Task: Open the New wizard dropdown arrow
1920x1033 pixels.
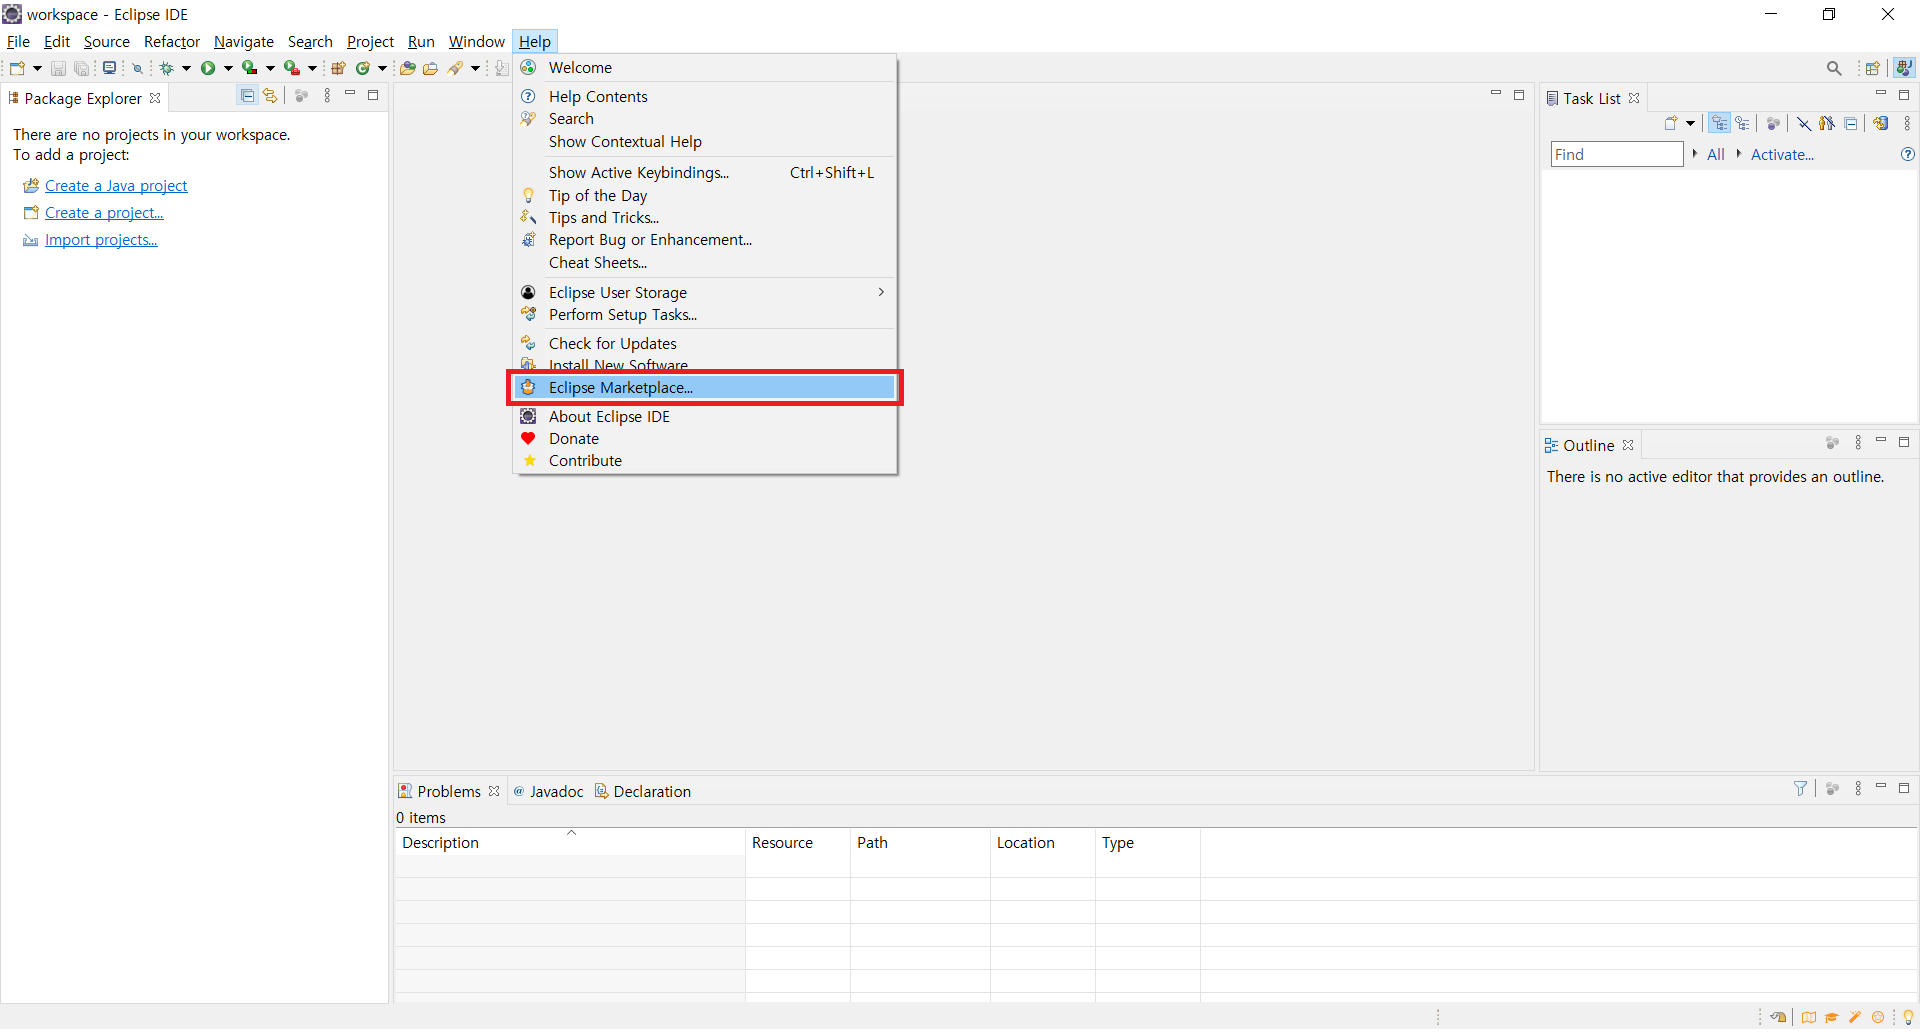Action: click(x=37, y=68)
